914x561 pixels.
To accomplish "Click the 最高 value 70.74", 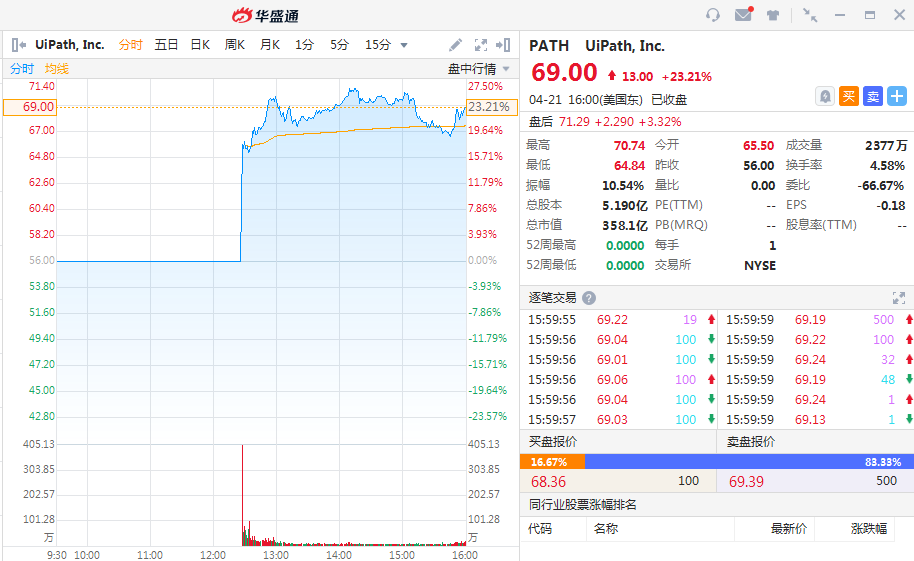I will coord(630,145).
